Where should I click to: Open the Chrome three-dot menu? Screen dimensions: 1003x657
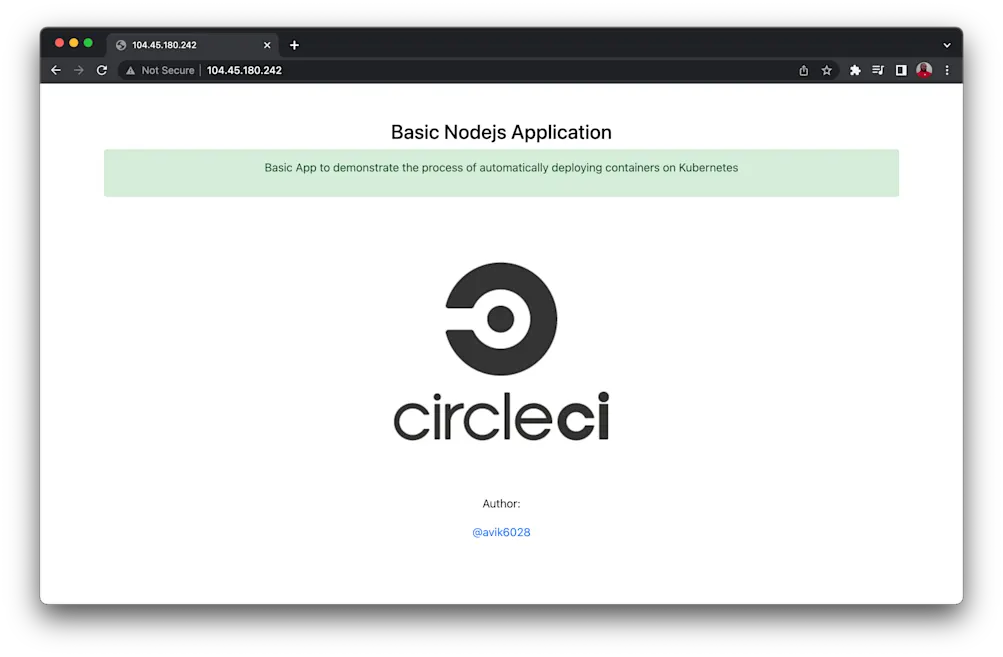947,70
